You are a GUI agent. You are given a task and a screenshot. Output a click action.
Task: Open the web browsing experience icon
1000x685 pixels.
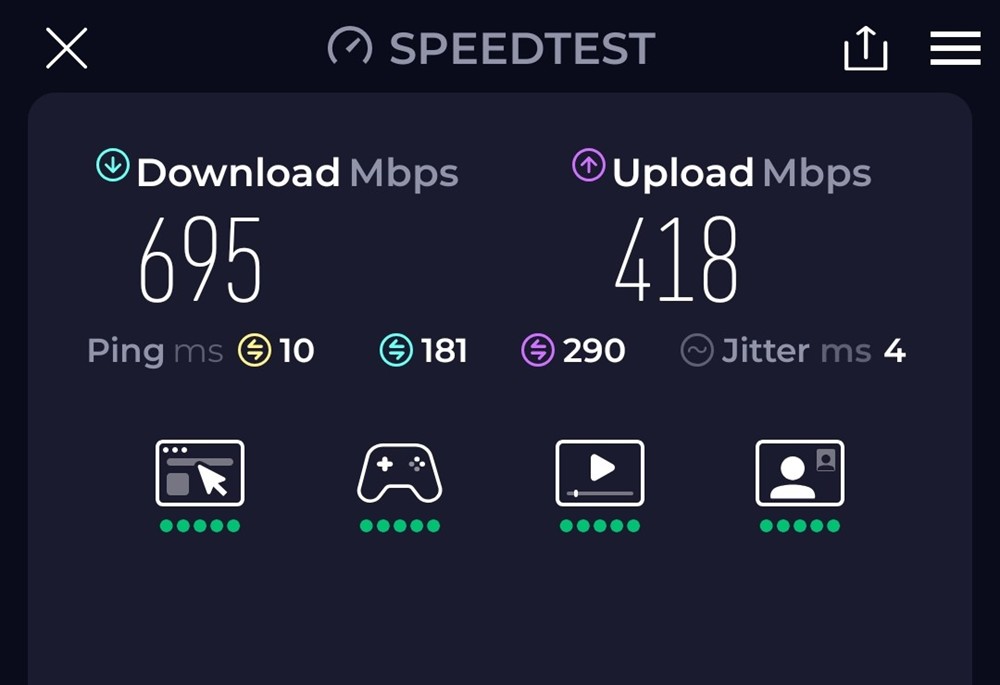pos(200,473)
